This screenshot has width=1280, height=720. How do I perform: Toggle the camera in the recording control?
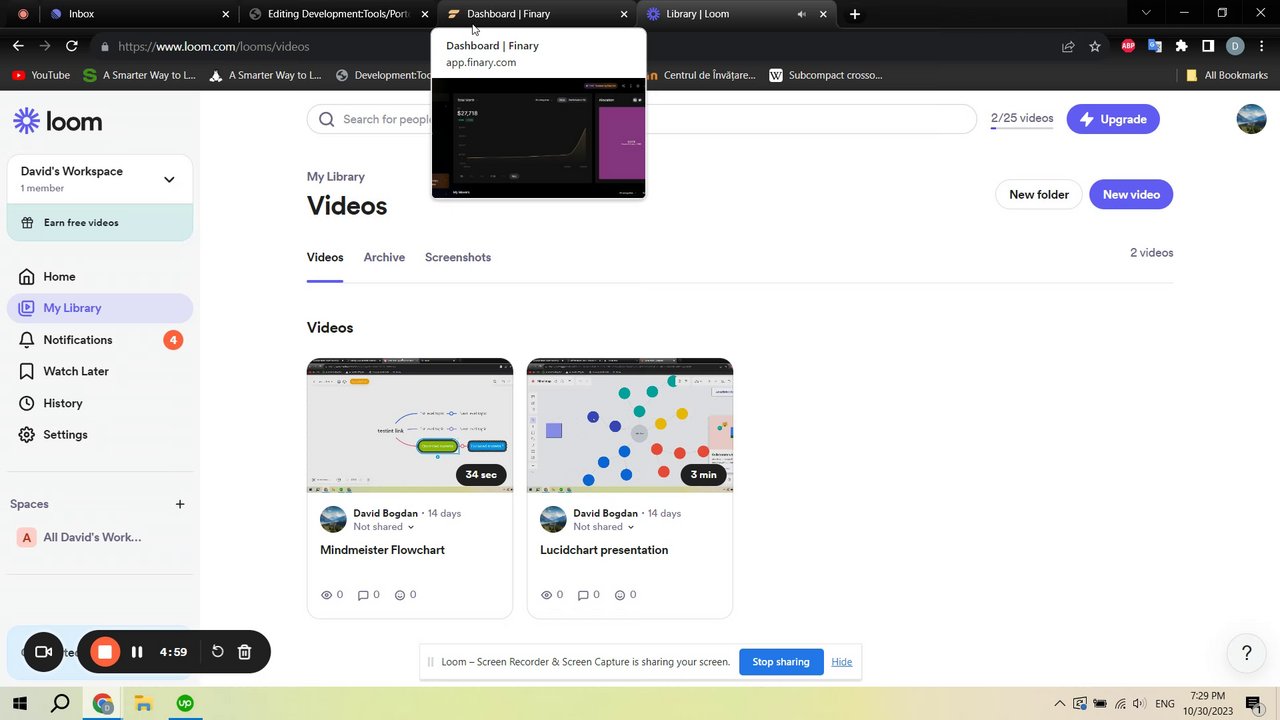[43, 652]
